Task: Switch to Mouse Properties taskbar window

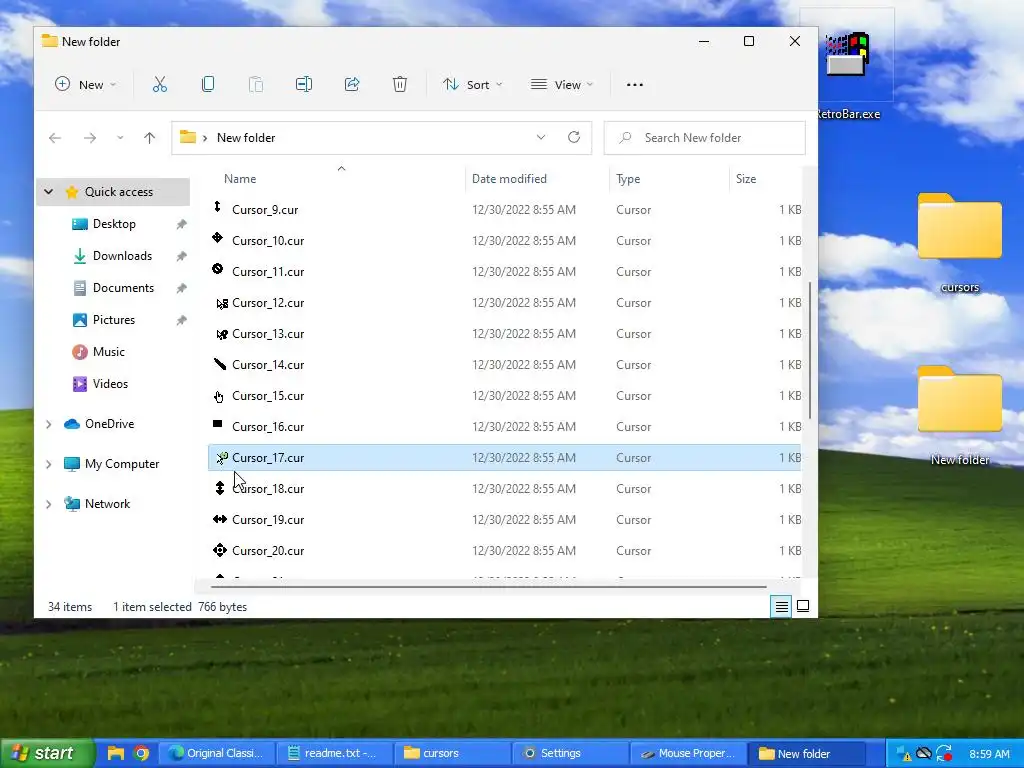Action: click(686, 753)
